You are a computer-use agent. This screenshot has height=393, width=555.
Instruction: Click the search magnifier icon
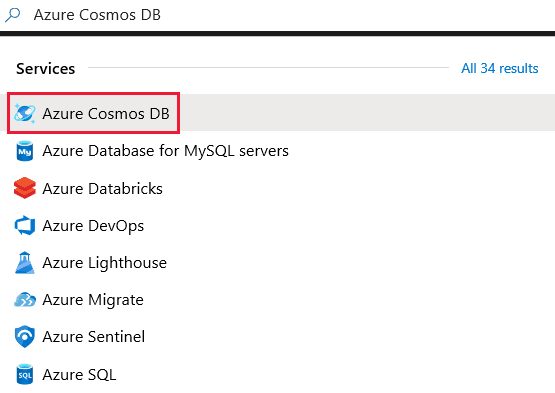coord(13,15)
